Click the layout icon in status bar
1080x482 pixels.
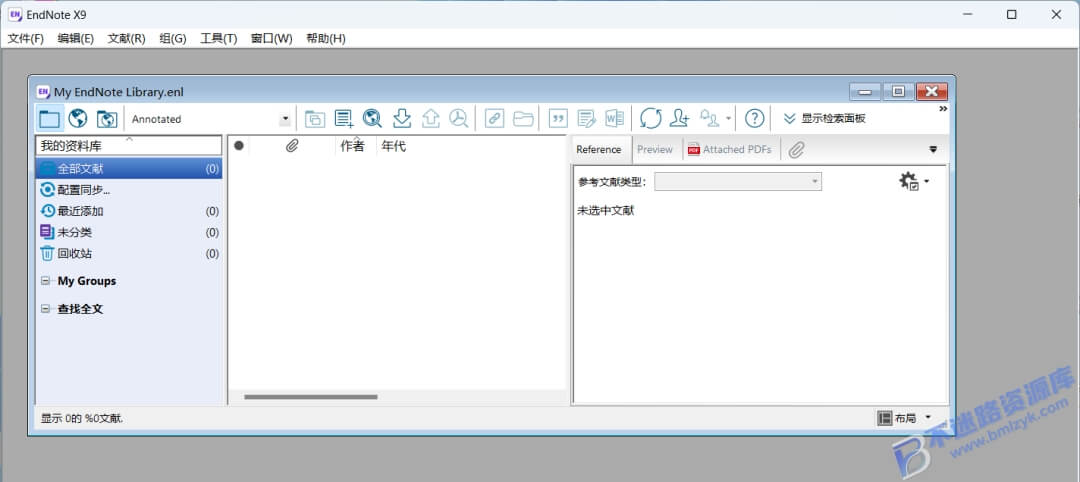884,418
